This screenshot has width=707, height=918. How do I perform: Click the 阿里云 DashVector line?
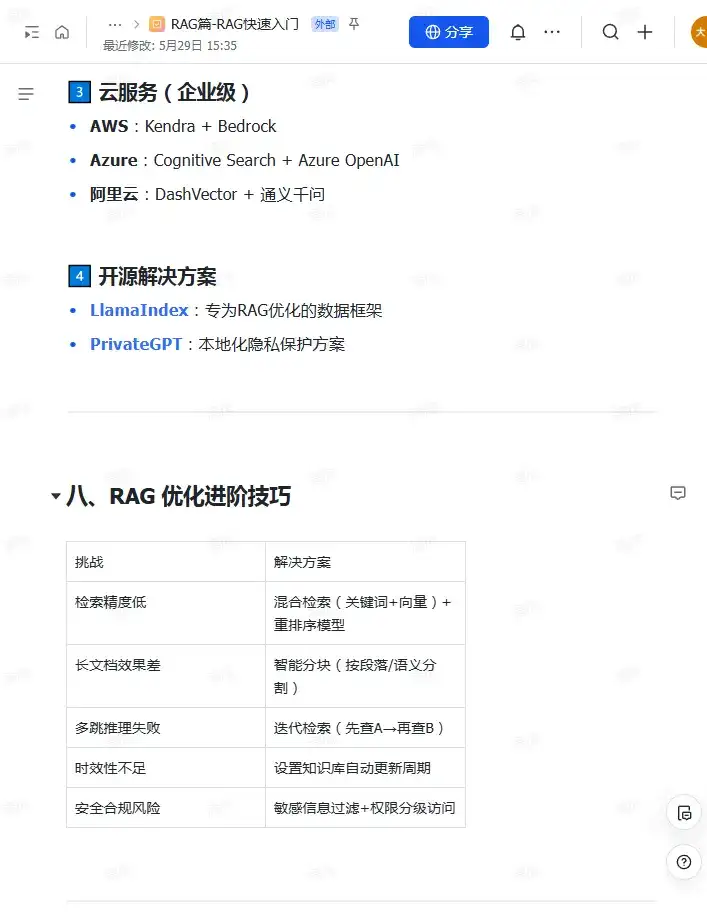pyautogui.click(x=207, y=194)
